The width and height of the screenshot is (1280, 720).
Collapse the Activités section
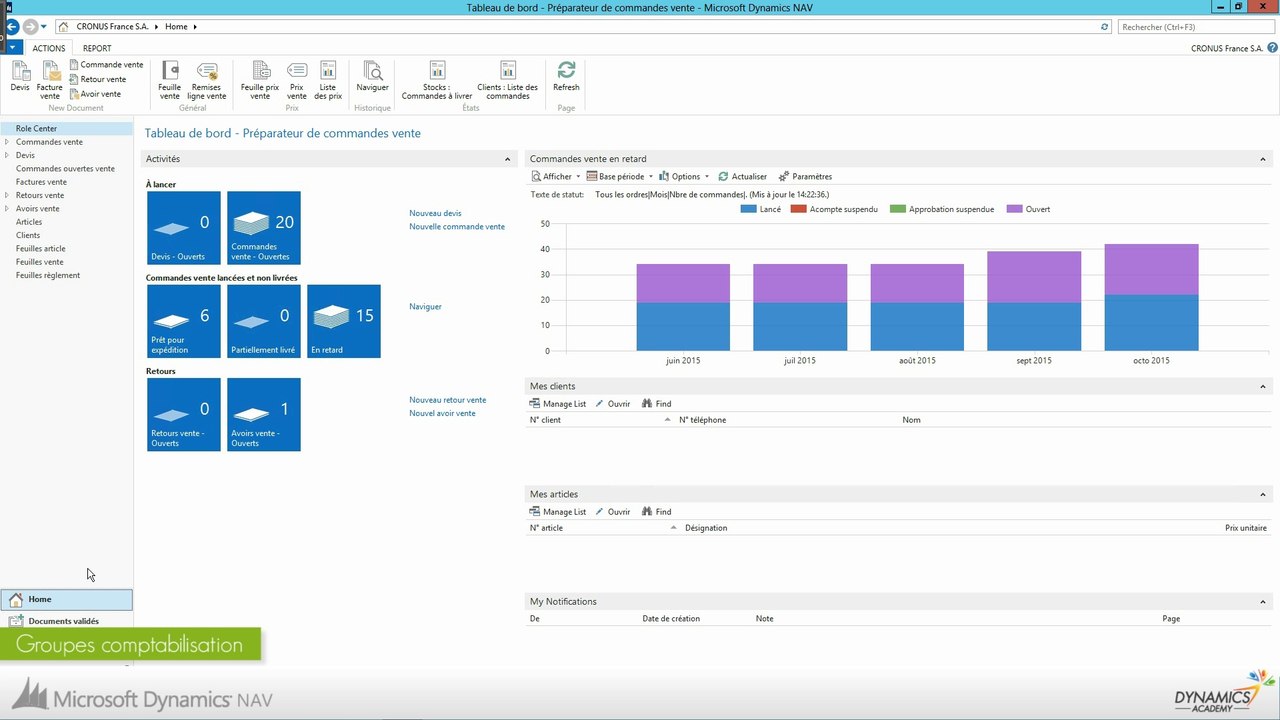(508, 159)
